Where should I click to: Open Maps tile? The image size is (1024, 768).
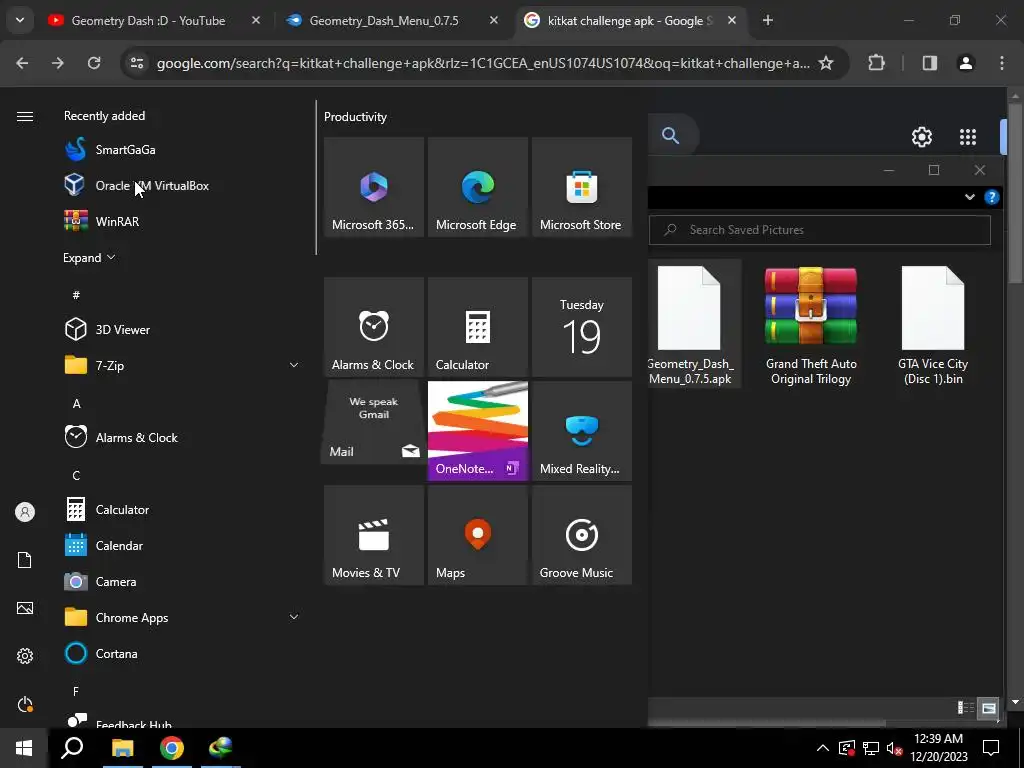pos(477,535)
